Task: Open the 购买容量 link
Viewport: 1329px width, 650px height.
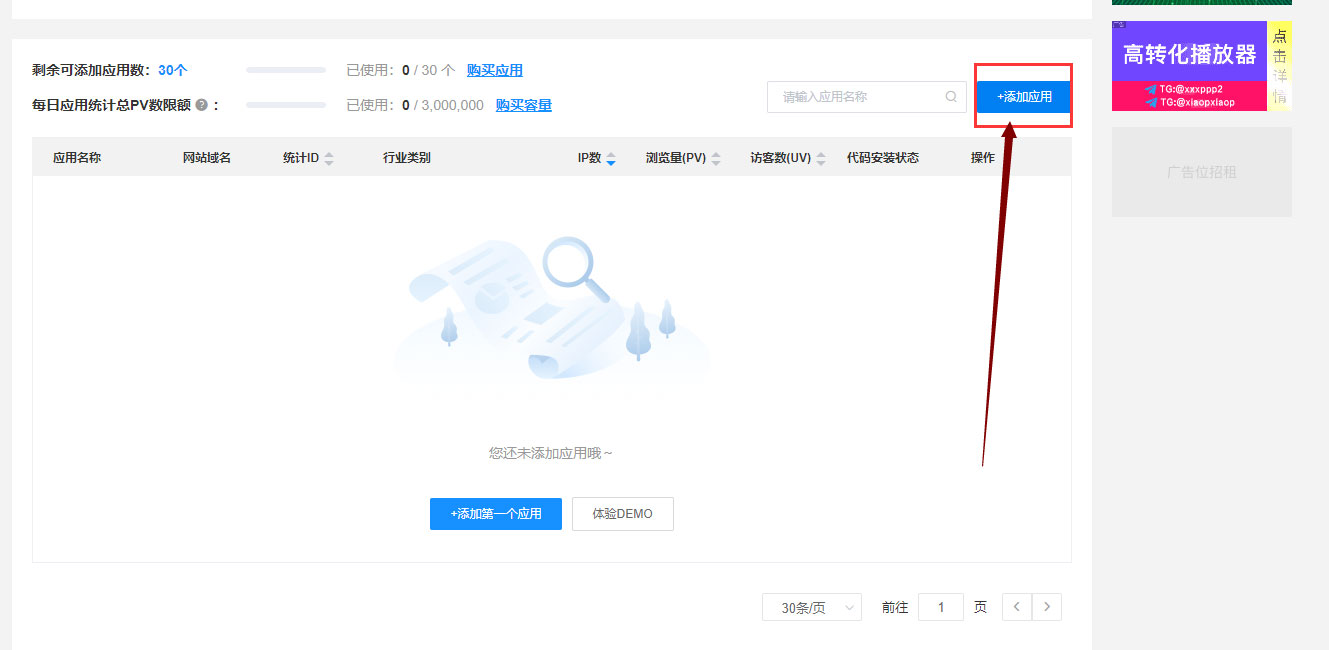Action: click(523, 105)
